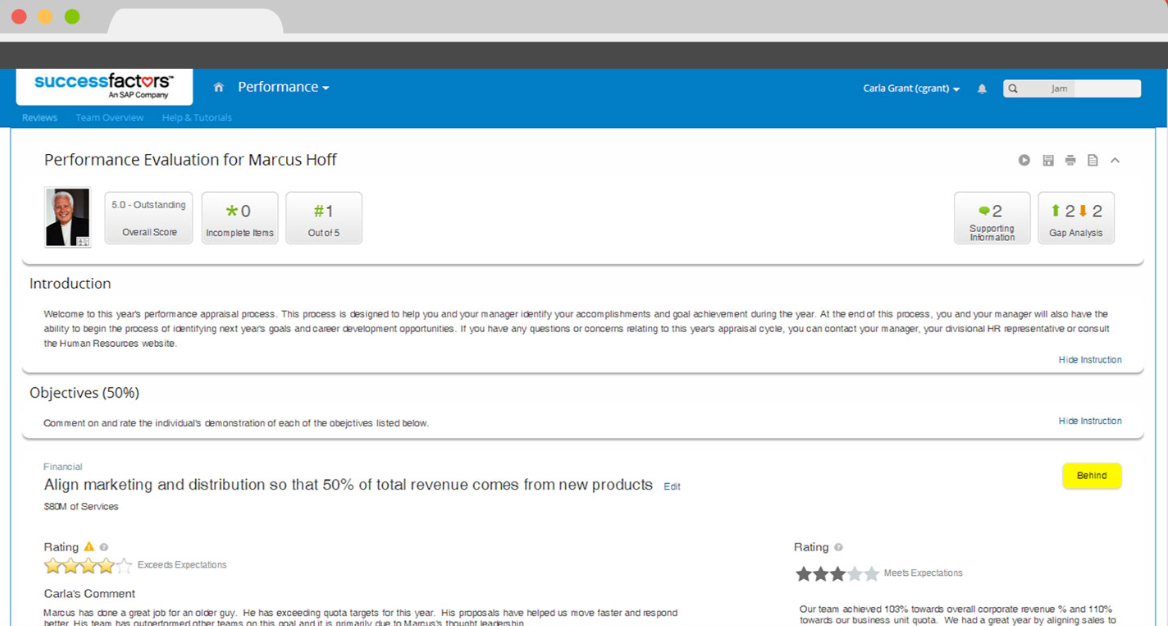Viewport: 1168px width, 626px height.
Task: Save the performance evaluation form
Action: click(x=1047, y=159)
